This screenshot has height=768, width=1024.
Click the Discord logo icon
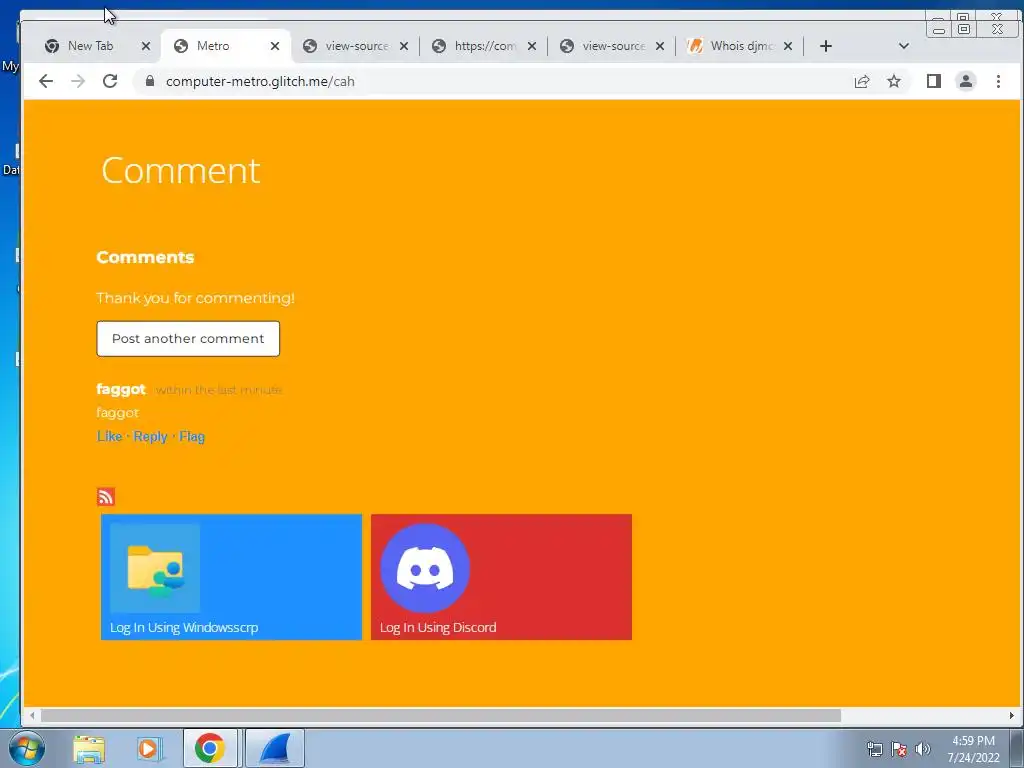(425, 568)
